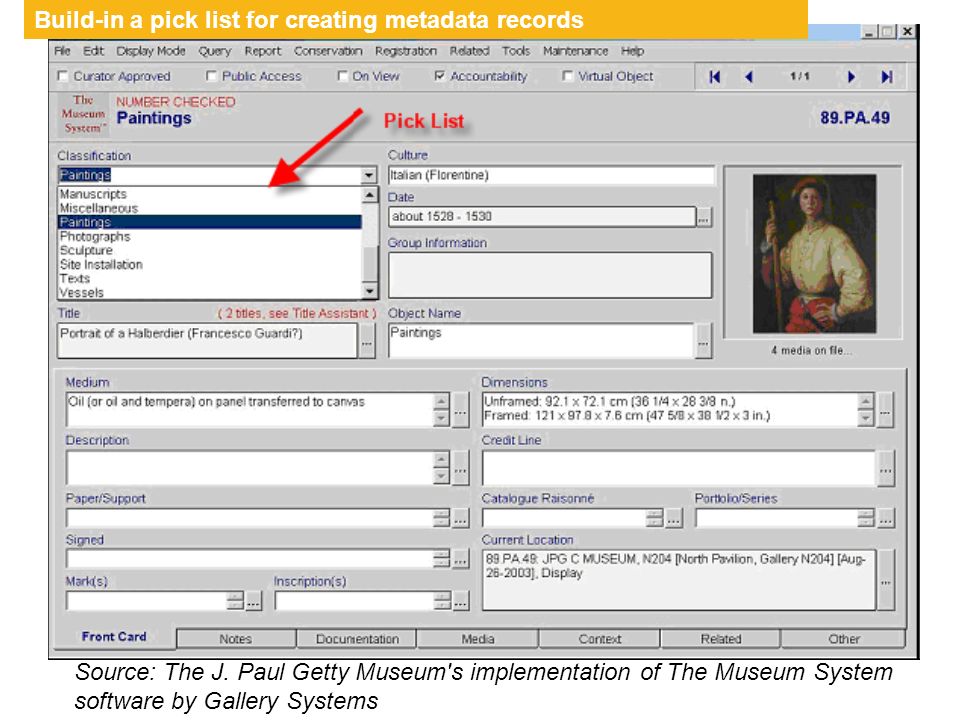Click the 4 media on file link

[811, 350]
